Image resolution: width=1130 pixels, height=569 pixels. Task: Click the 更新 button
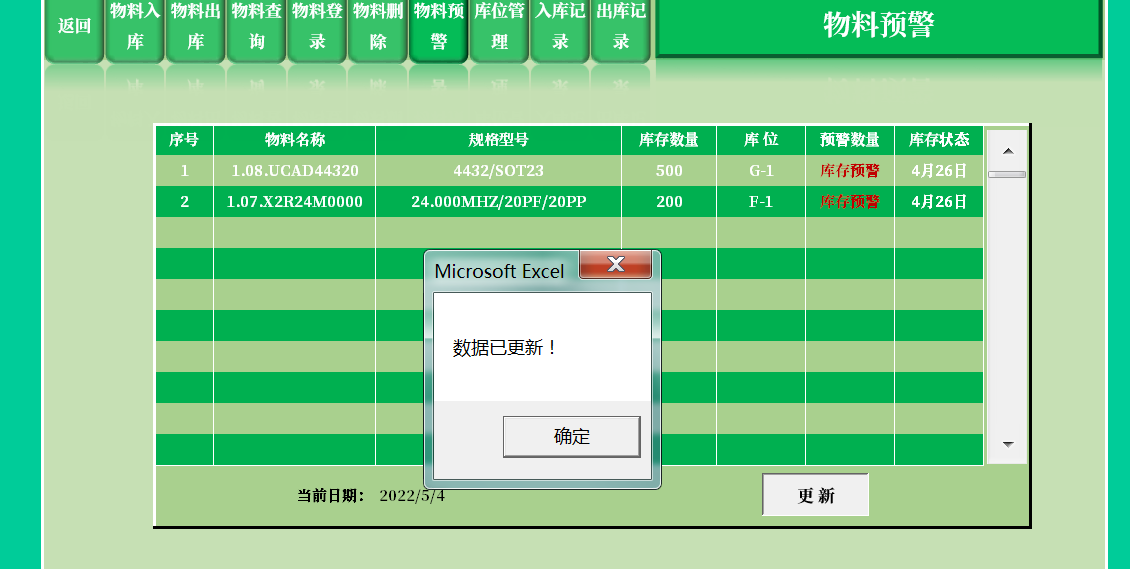(815, 495)
